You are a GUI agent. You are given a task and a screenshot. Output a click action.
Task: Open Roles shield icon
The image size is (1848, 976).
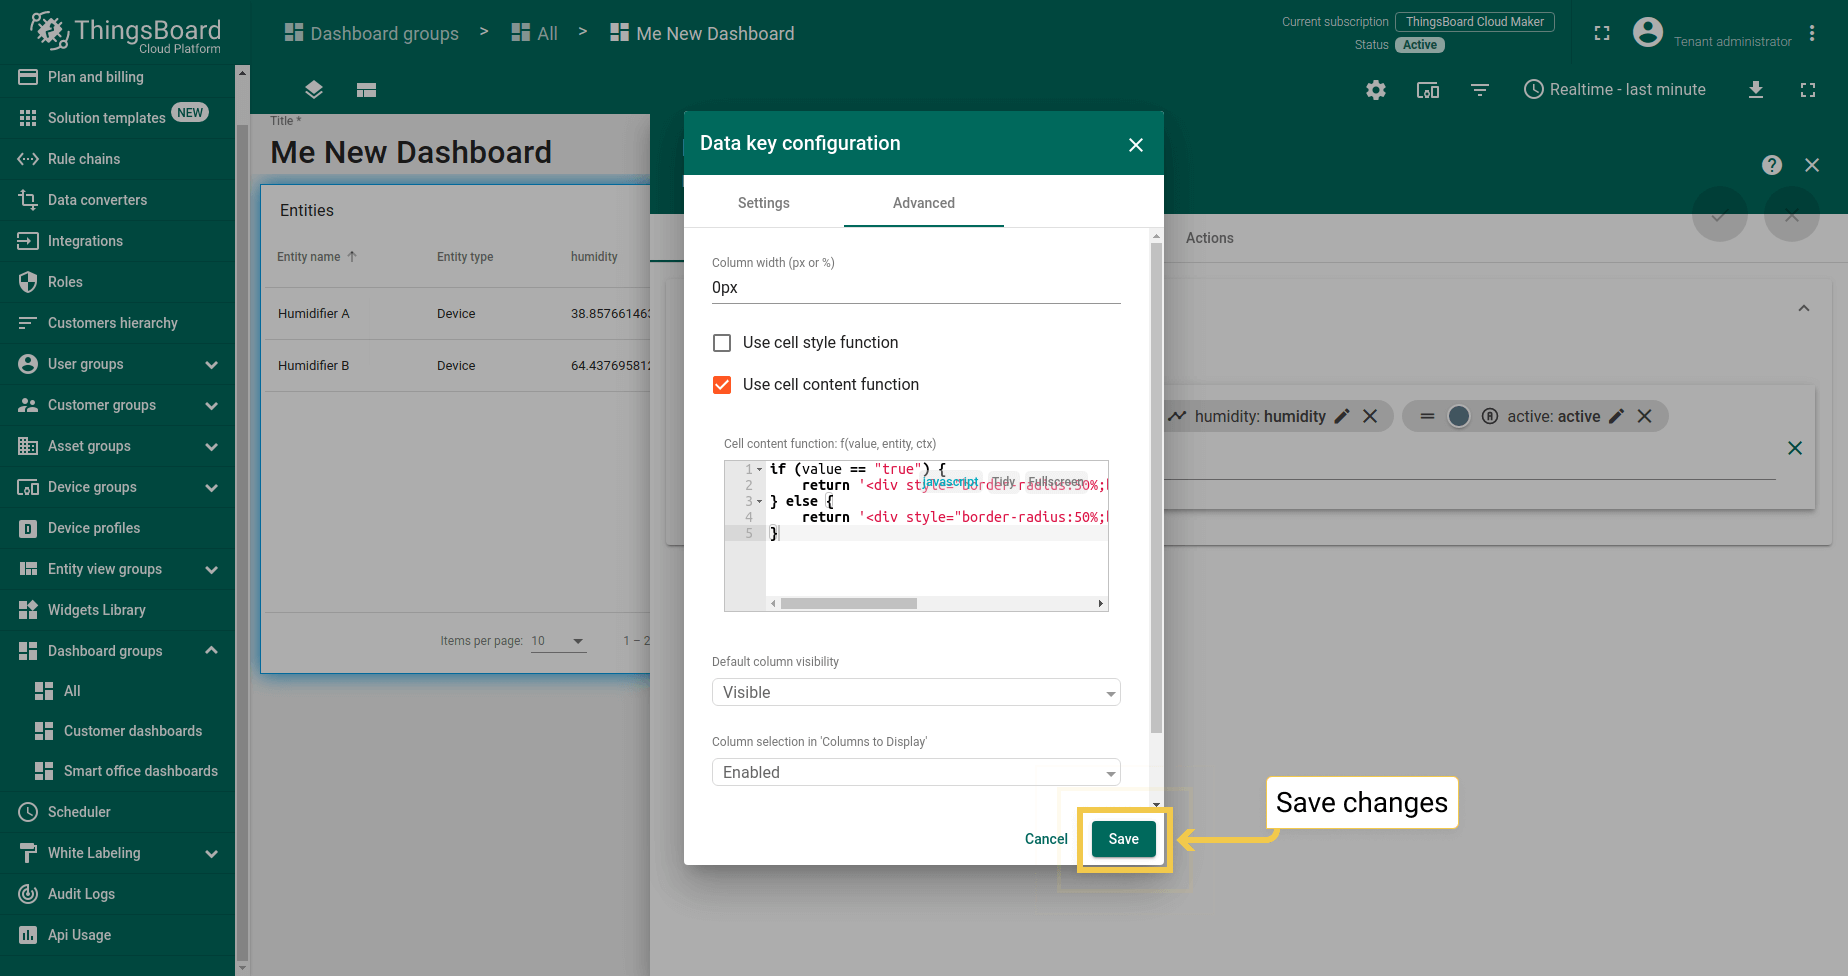click(28, 282)
